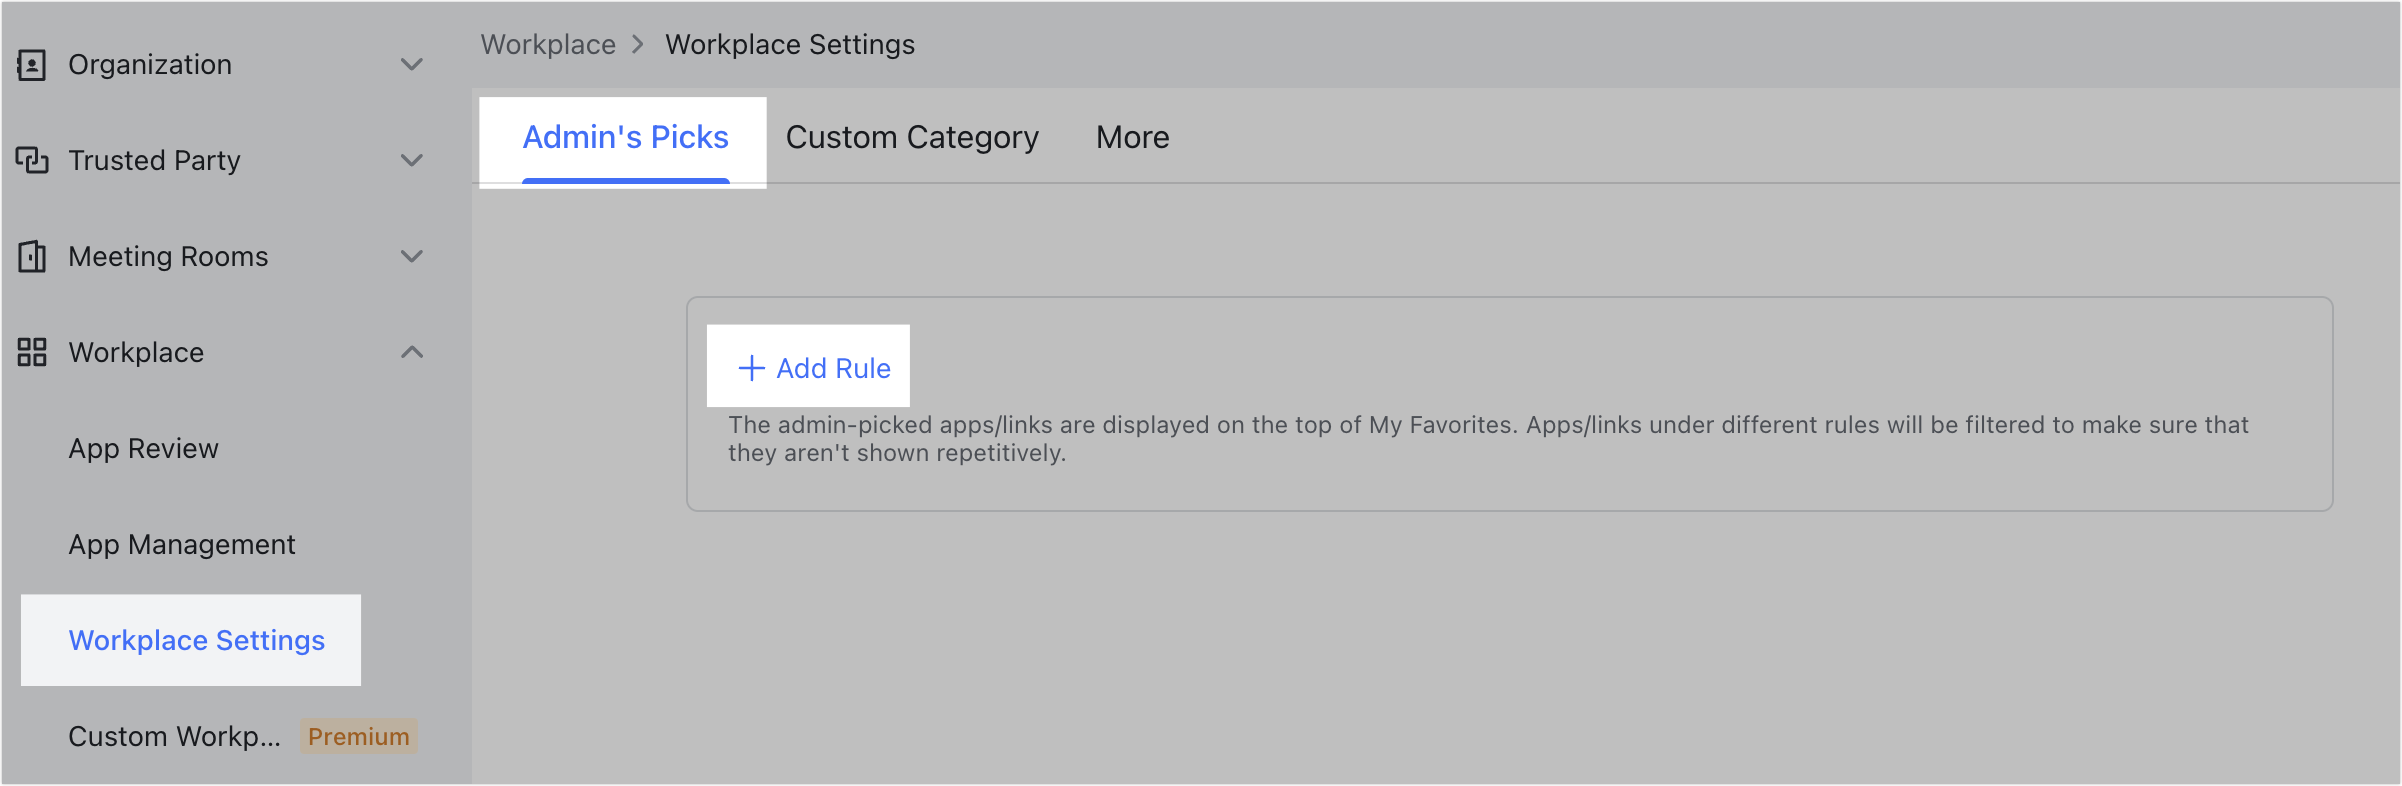Select Workplace Settings in the sidebar
Image resolution: width=2402 pixels, height=786 pixels.
coord(196,641)
